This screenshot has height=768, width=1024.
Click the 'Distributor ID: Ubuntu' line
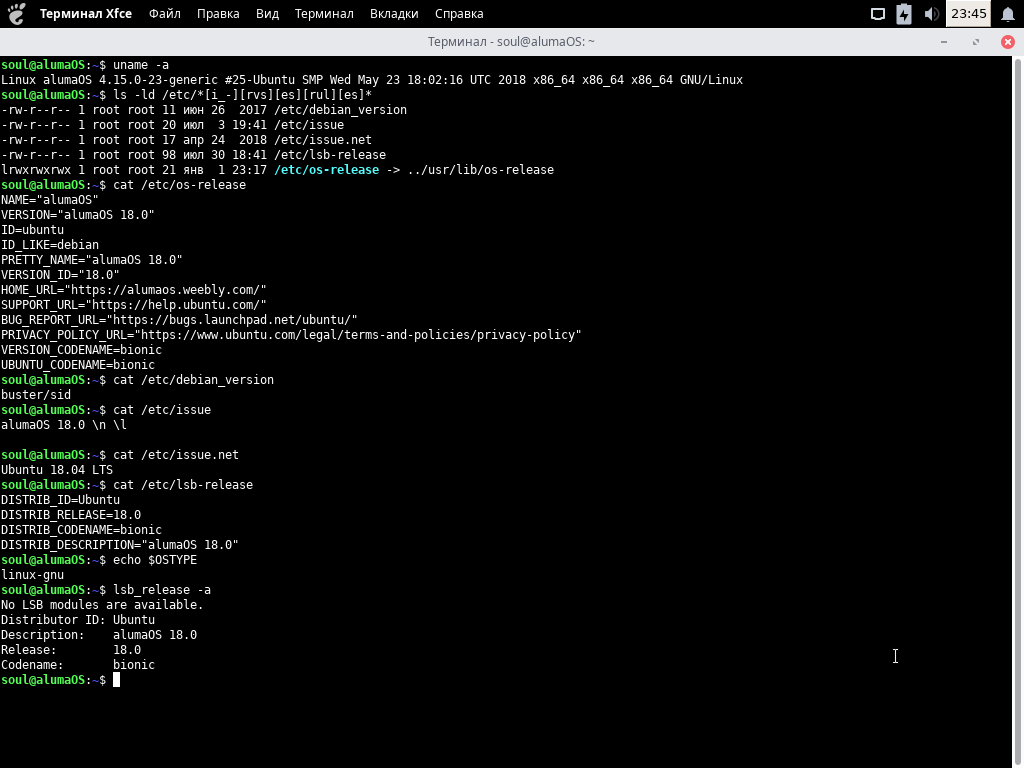point(78,620)
